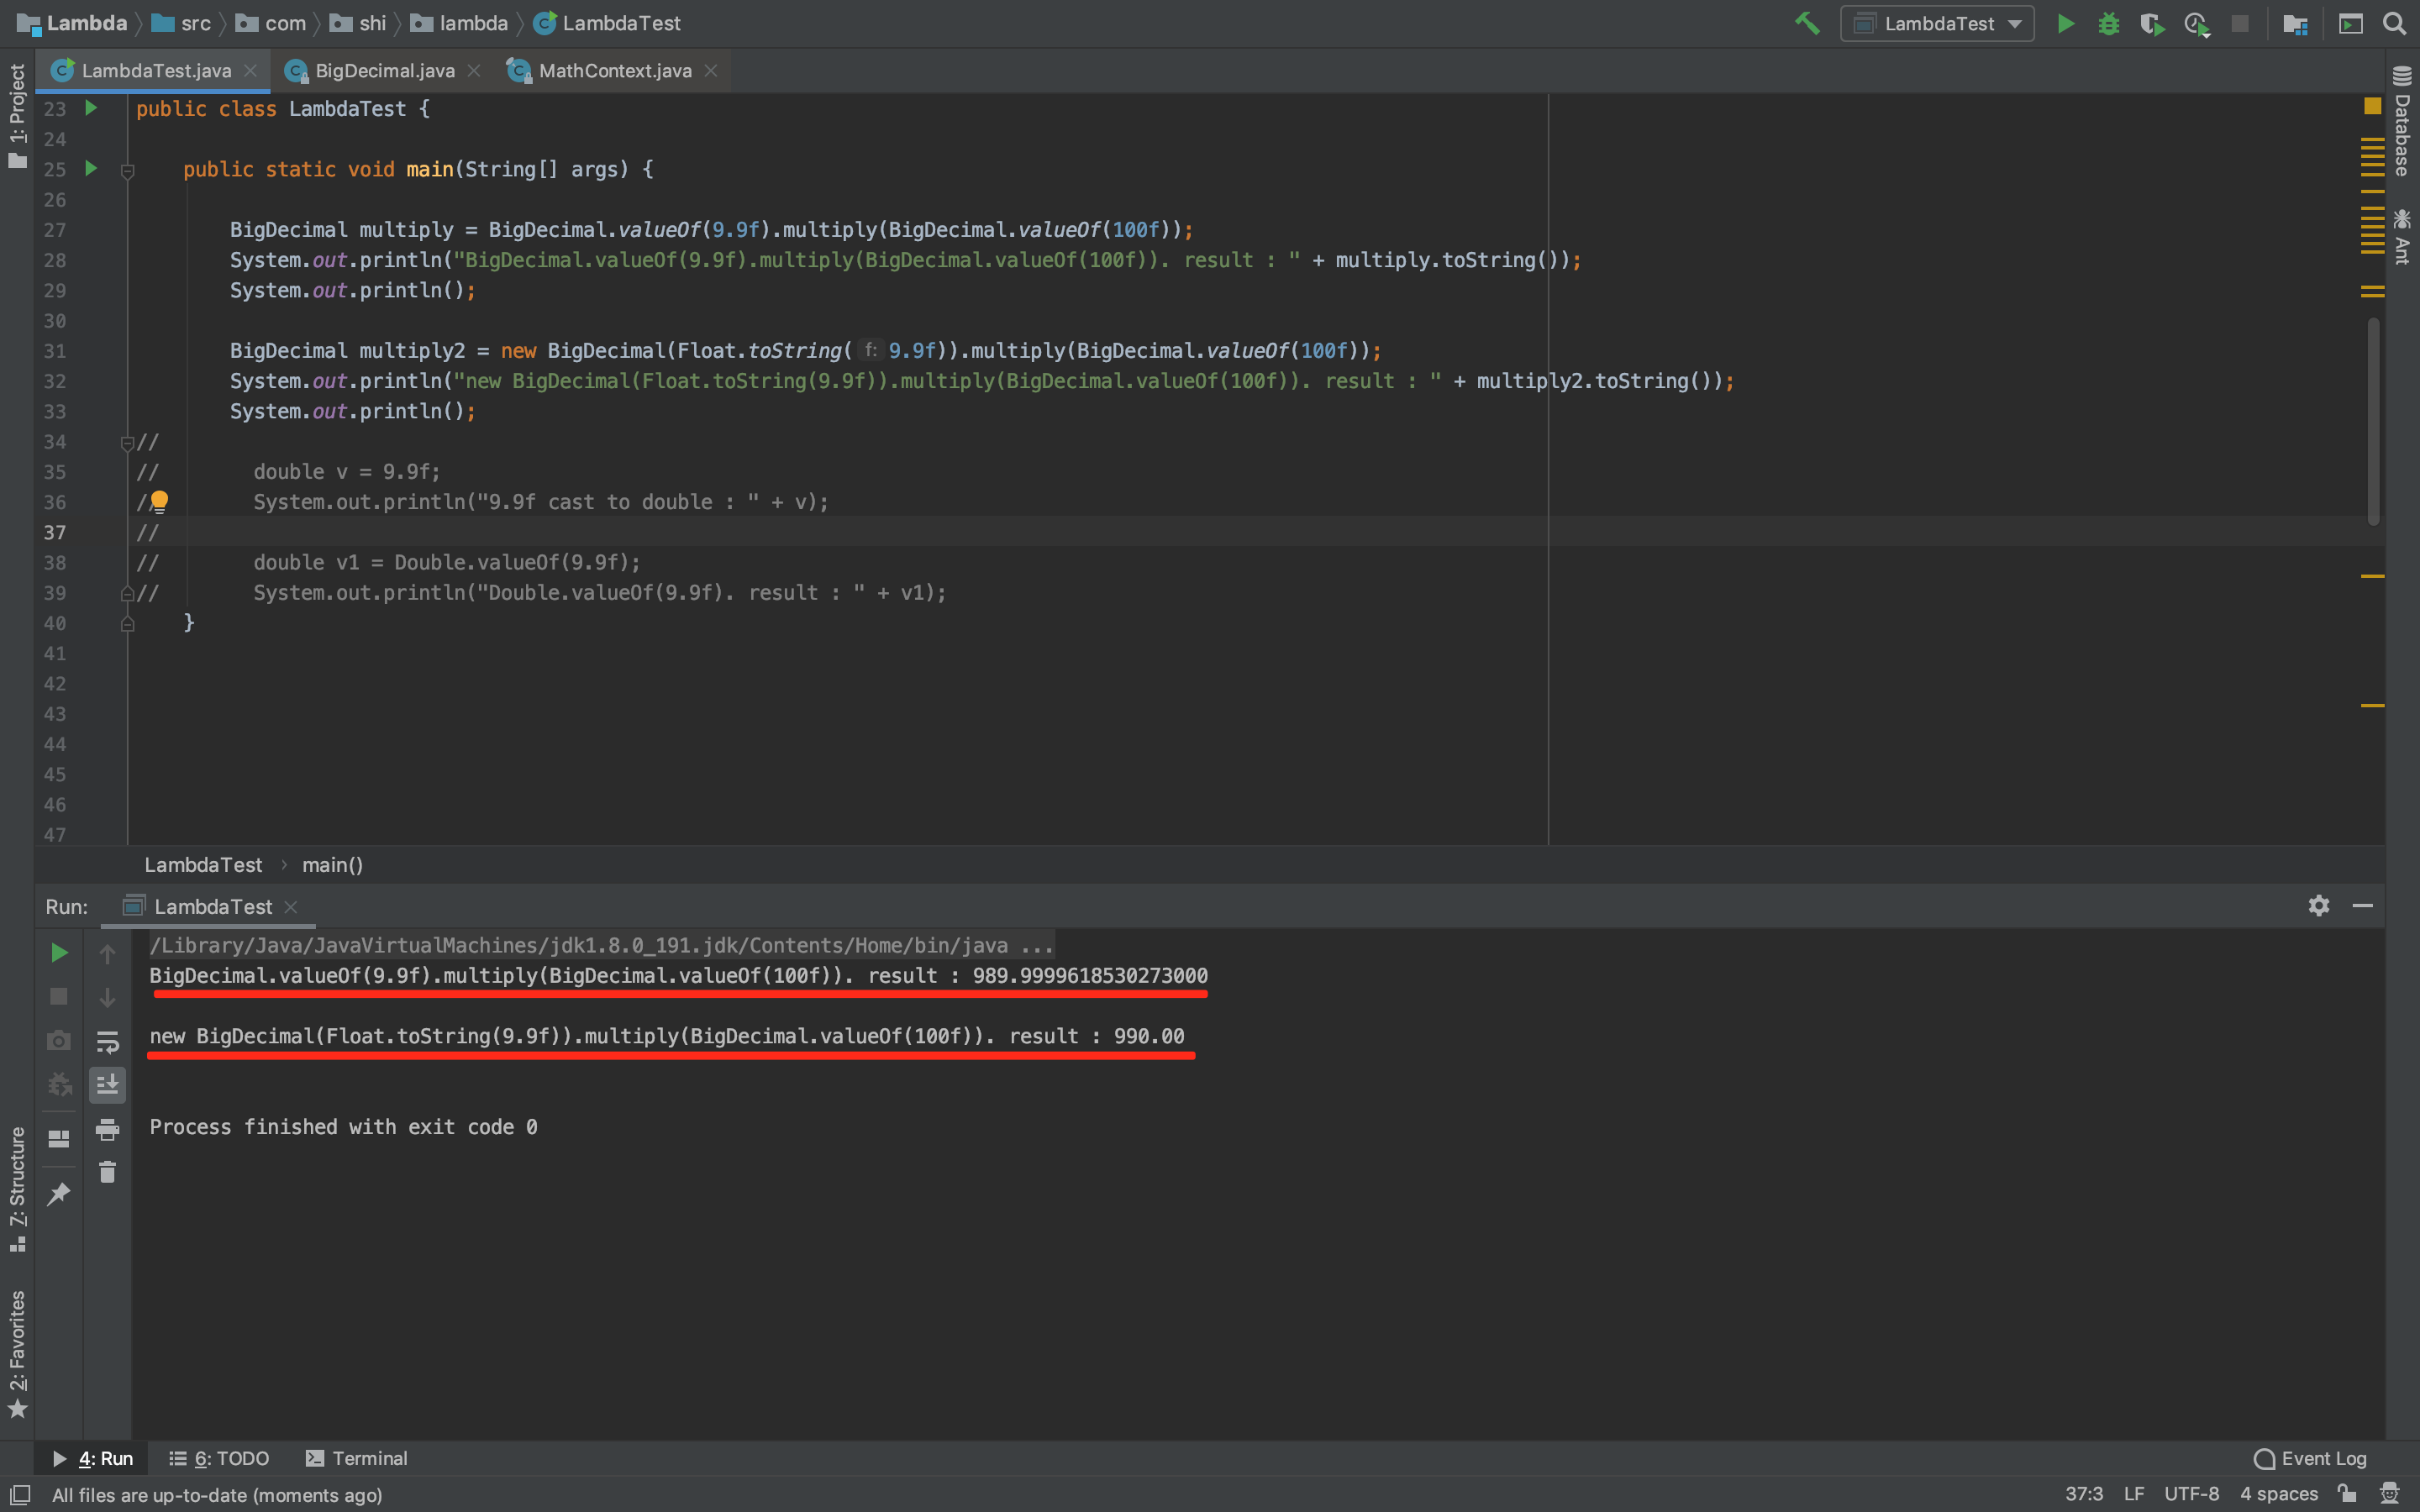Click the Debug bug icon in toolbar
Screen dimensions: 2420x1512
(x=2108, y=24)
